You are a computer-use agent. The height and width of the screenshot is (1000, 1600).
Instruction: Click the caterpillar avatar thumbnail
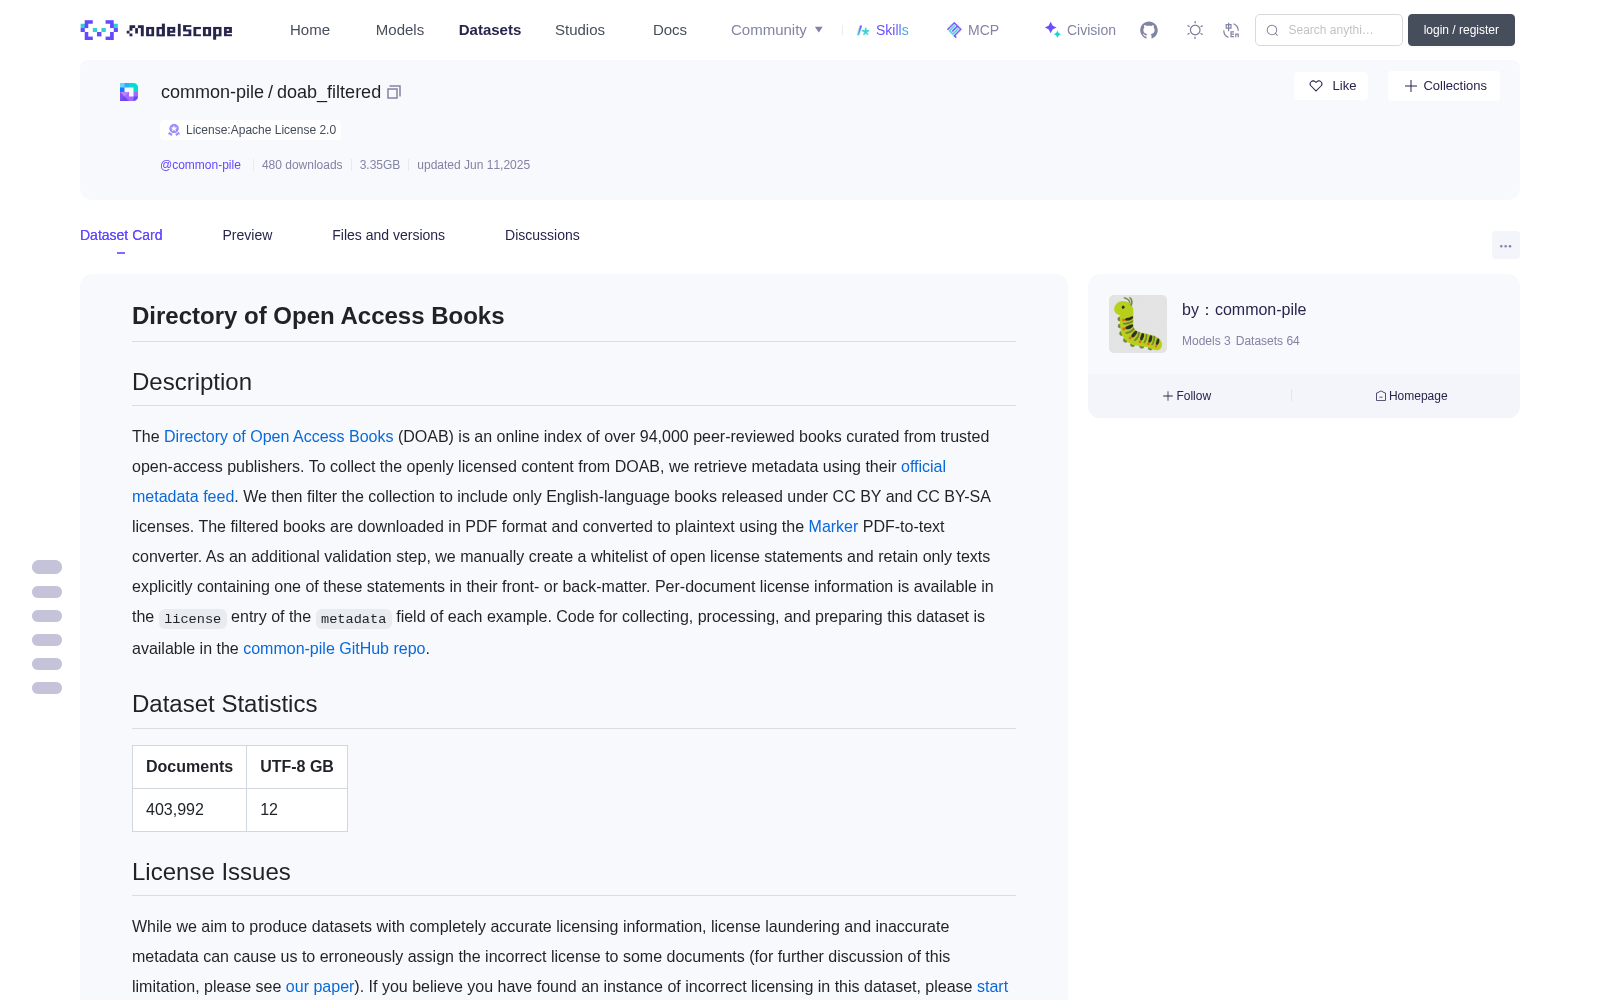tap(1138, 324)
